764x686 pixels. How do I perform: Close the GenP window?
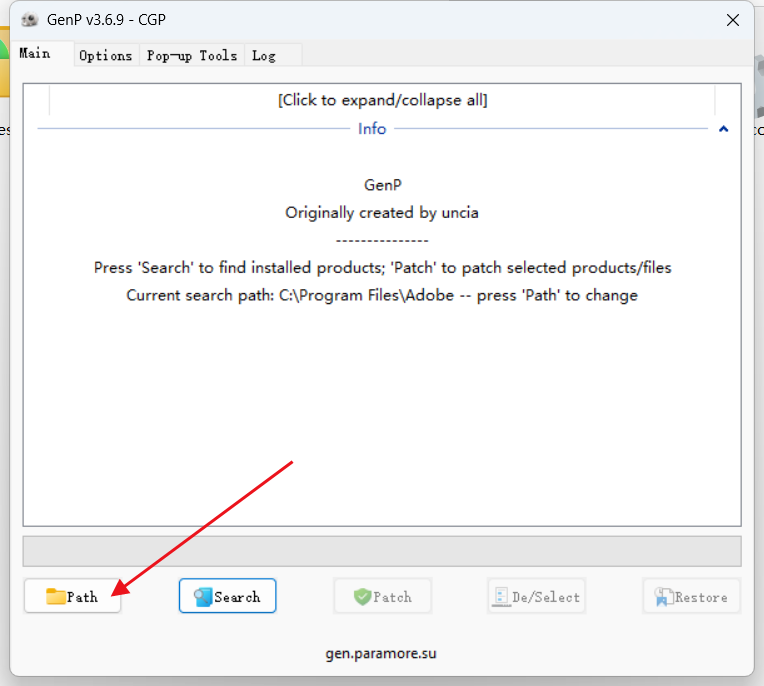733,20
